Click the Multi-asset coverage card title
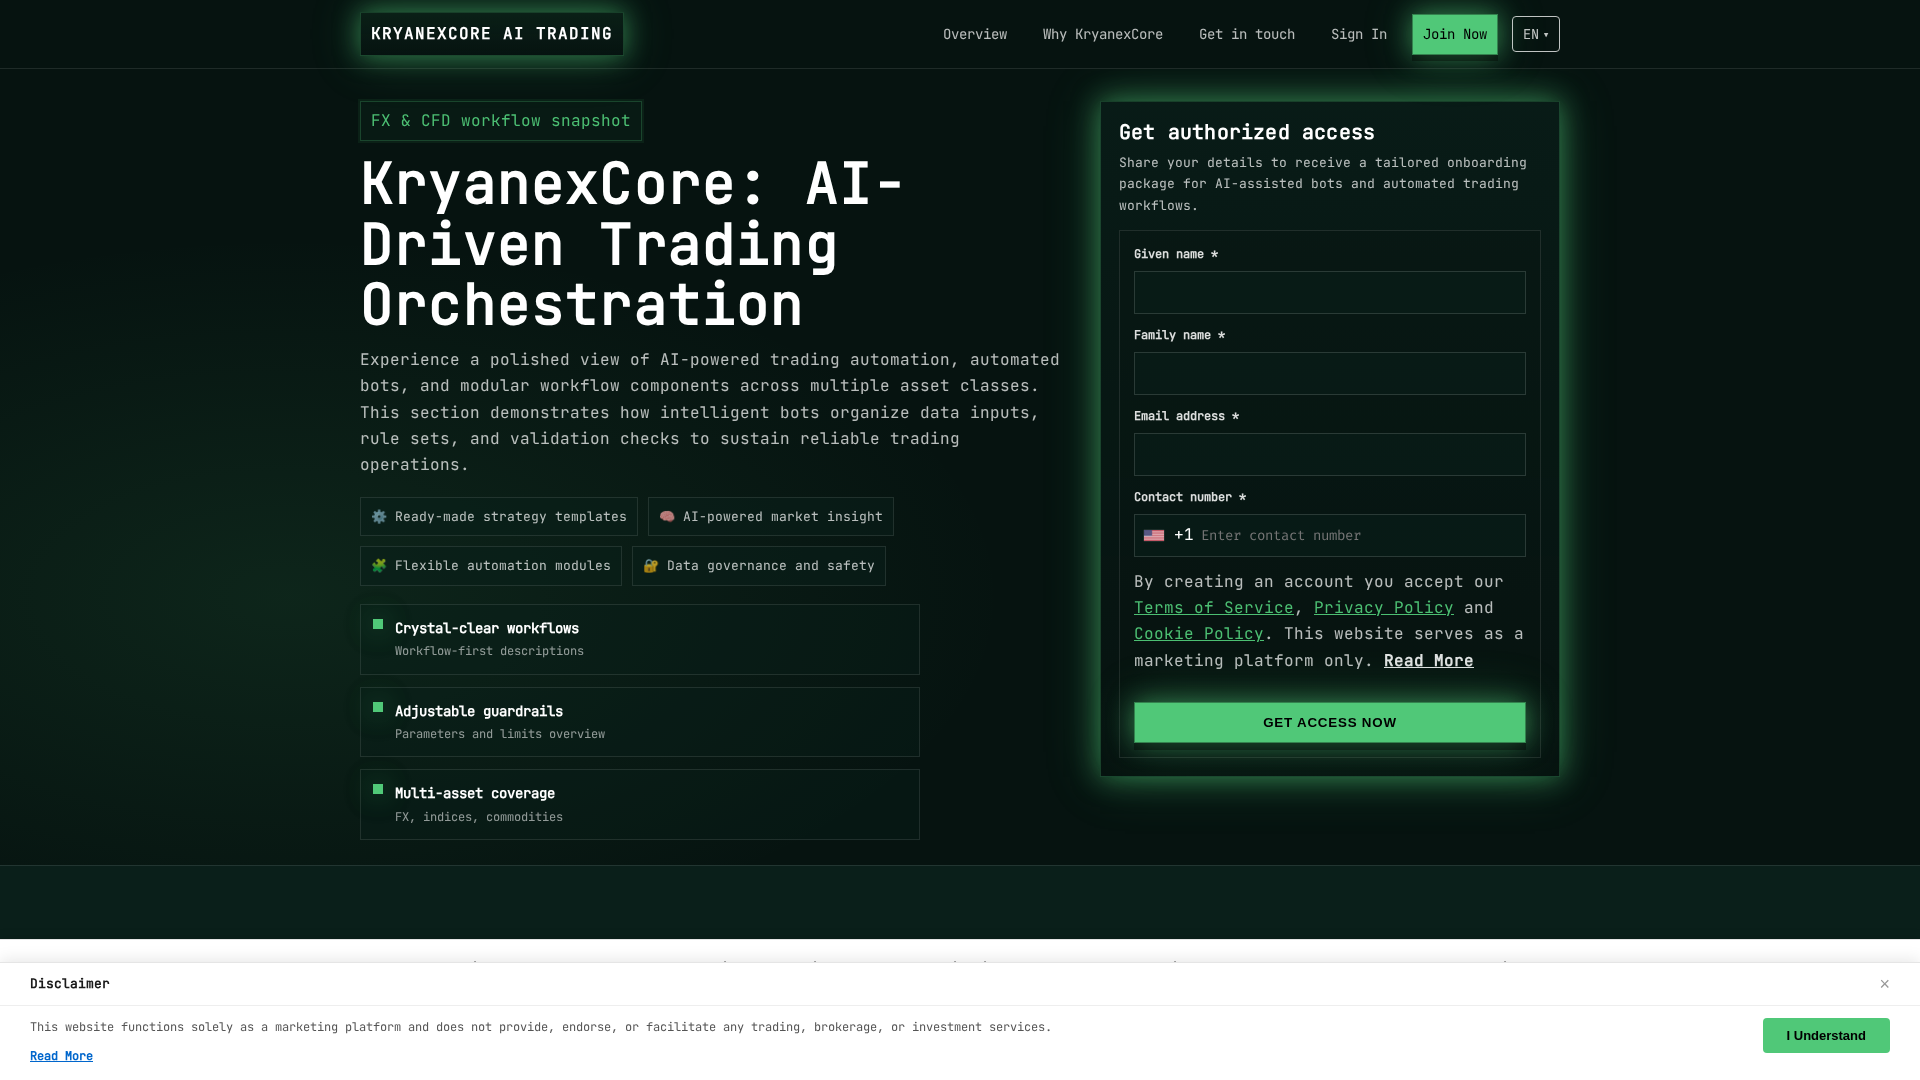Screen dimensions: 1920x1080 pos(475,793)
